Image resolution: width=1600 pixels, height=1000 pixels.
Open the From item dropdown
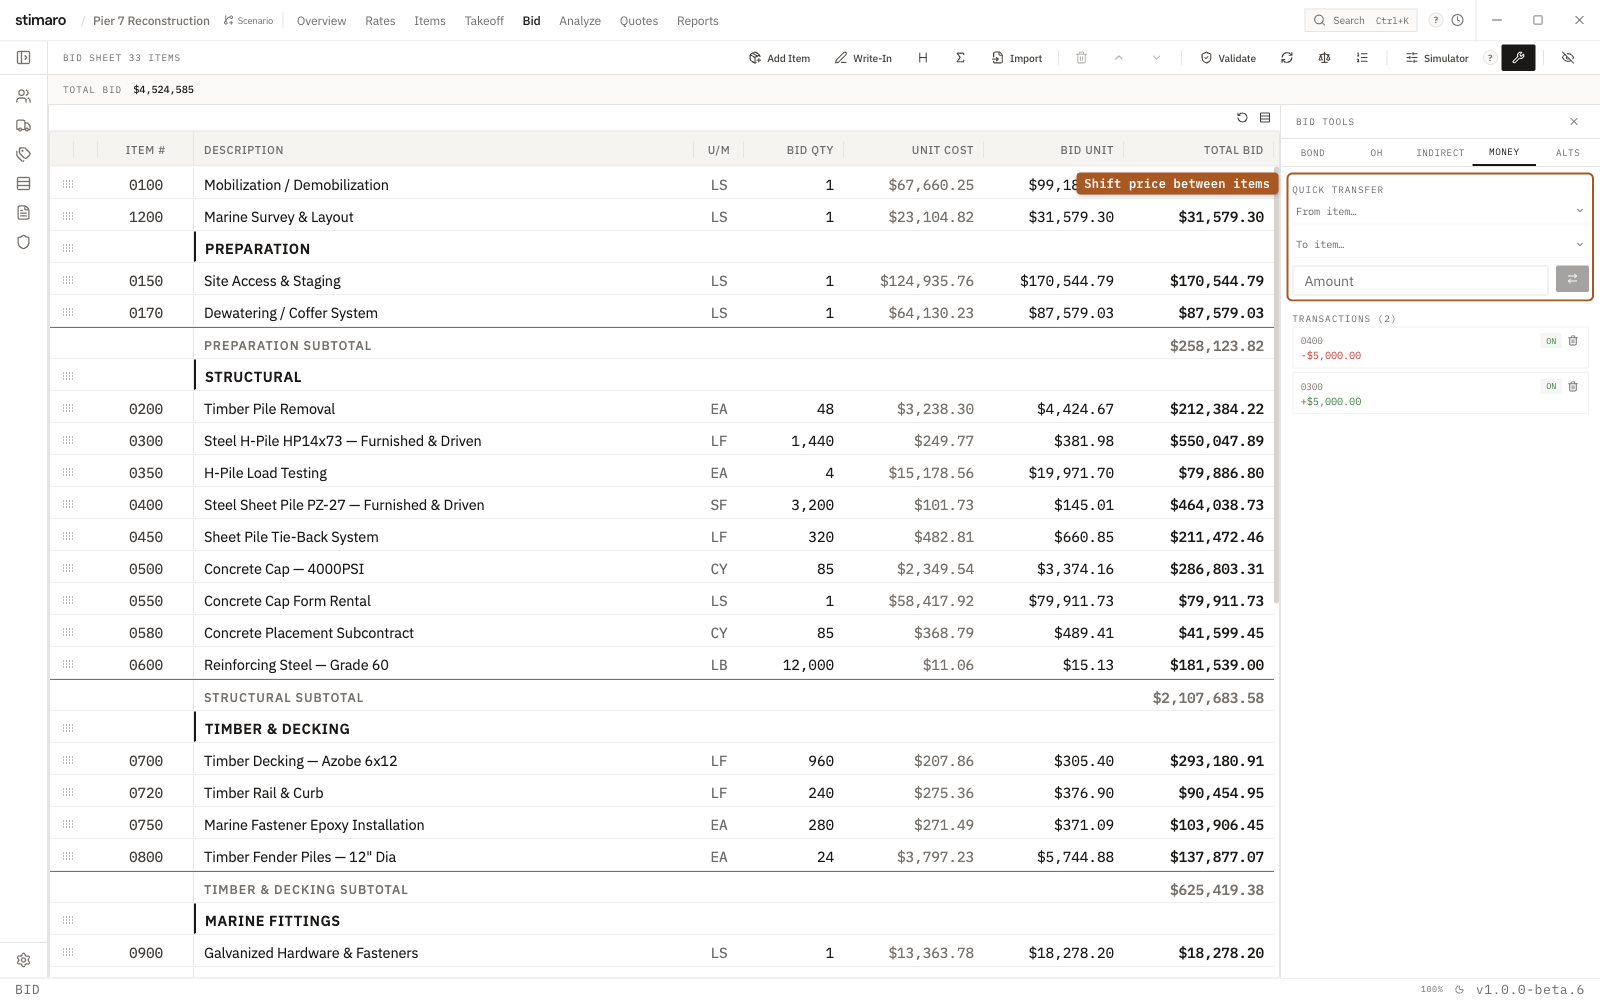[1439, 211]
